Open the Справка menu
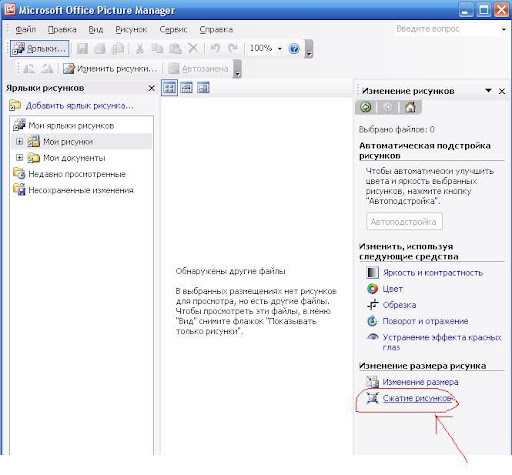This screenshot has height=475, width=512. coord(216,30)
